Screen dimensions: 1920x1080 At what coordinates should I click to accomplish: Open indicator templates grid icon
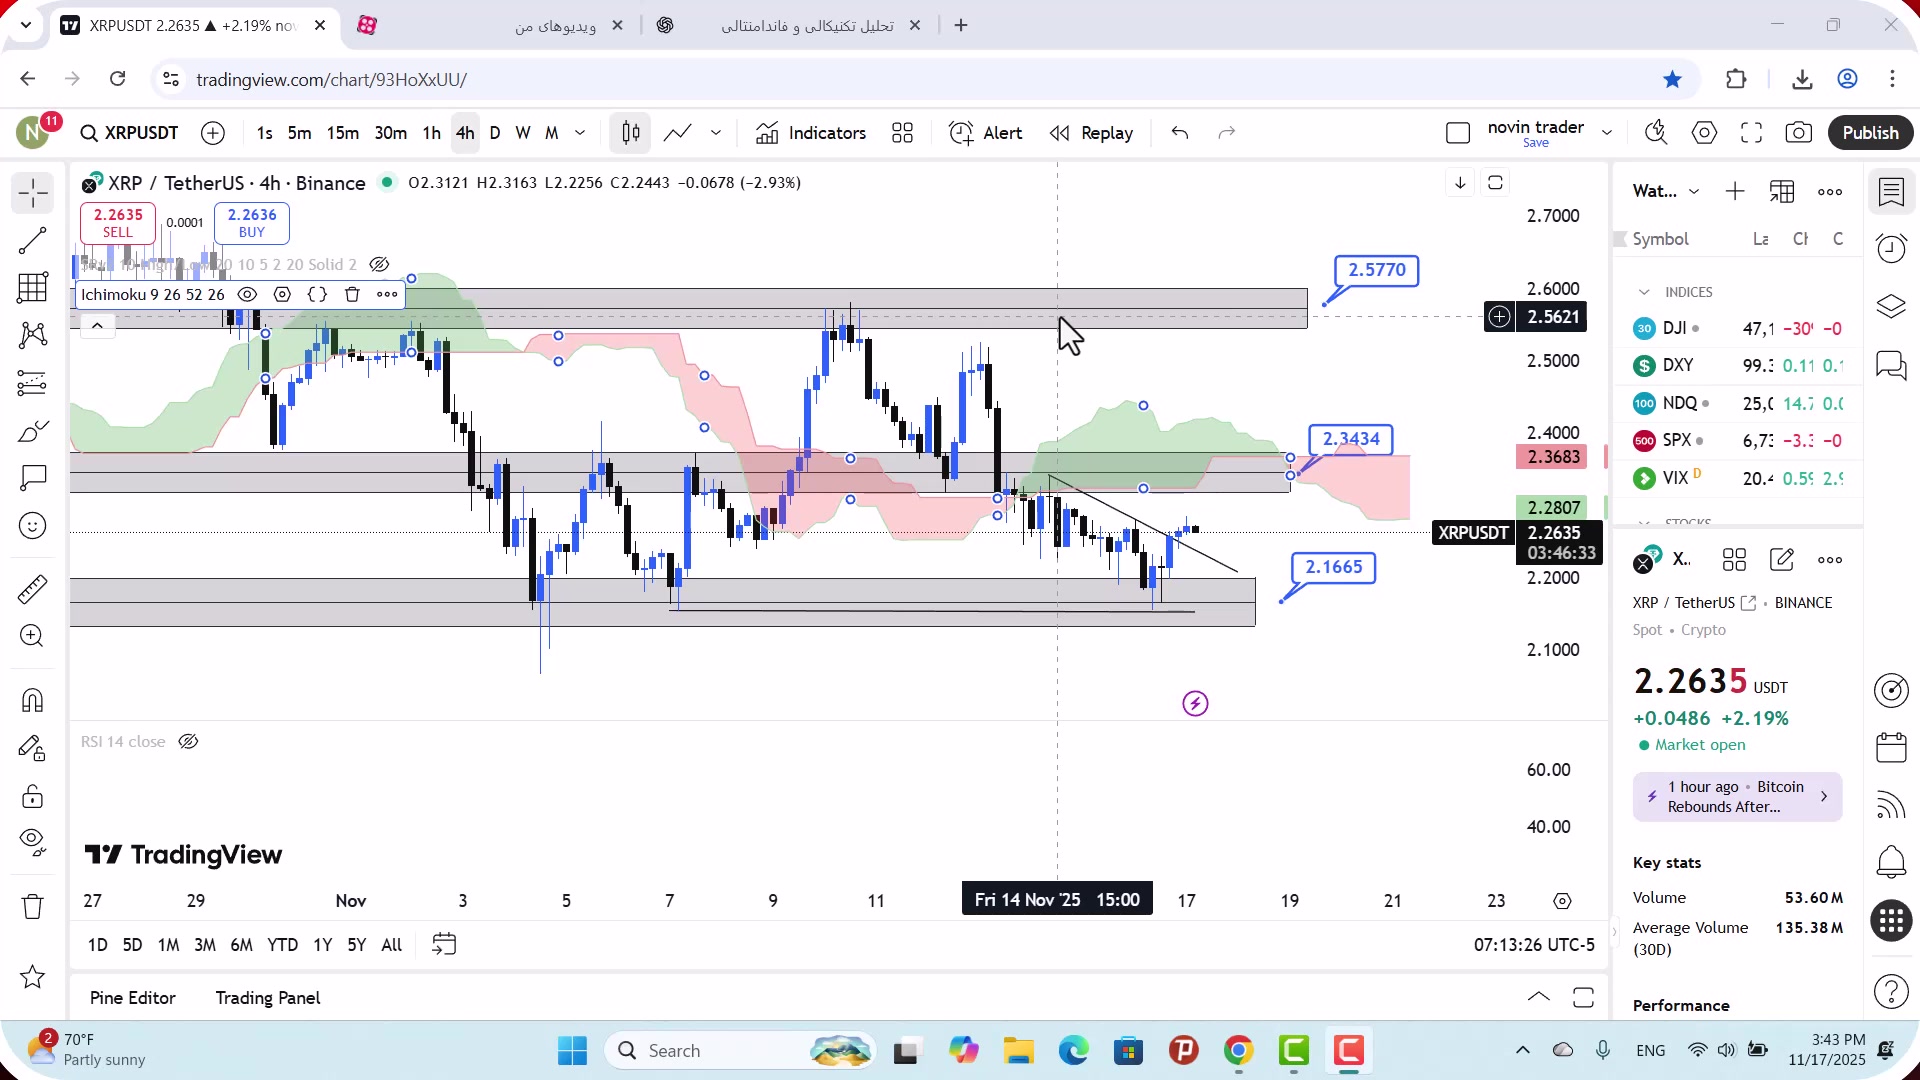point(902,133)
